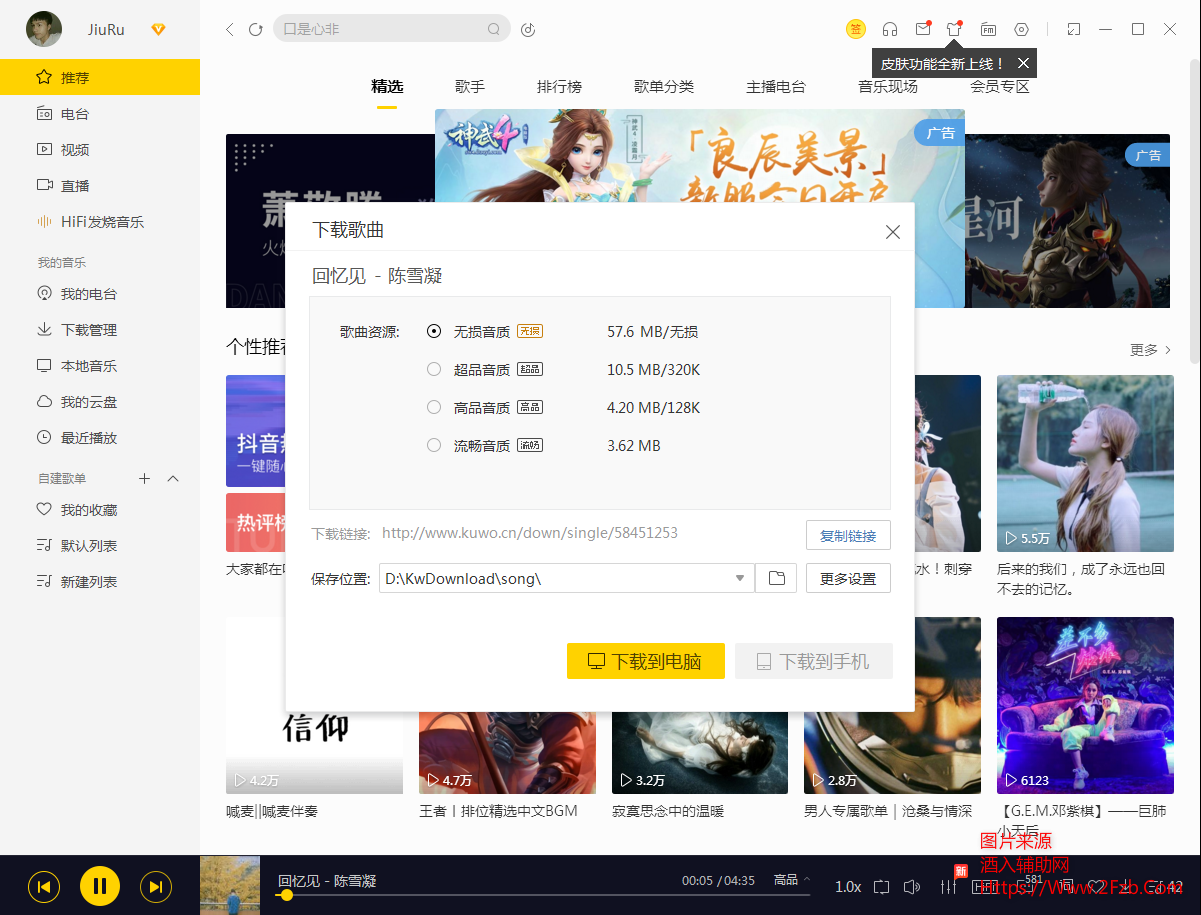This screenshot has width=1201, height=915.
Task: Select 无损音质 lossless quality
Action: coord(434,331)
